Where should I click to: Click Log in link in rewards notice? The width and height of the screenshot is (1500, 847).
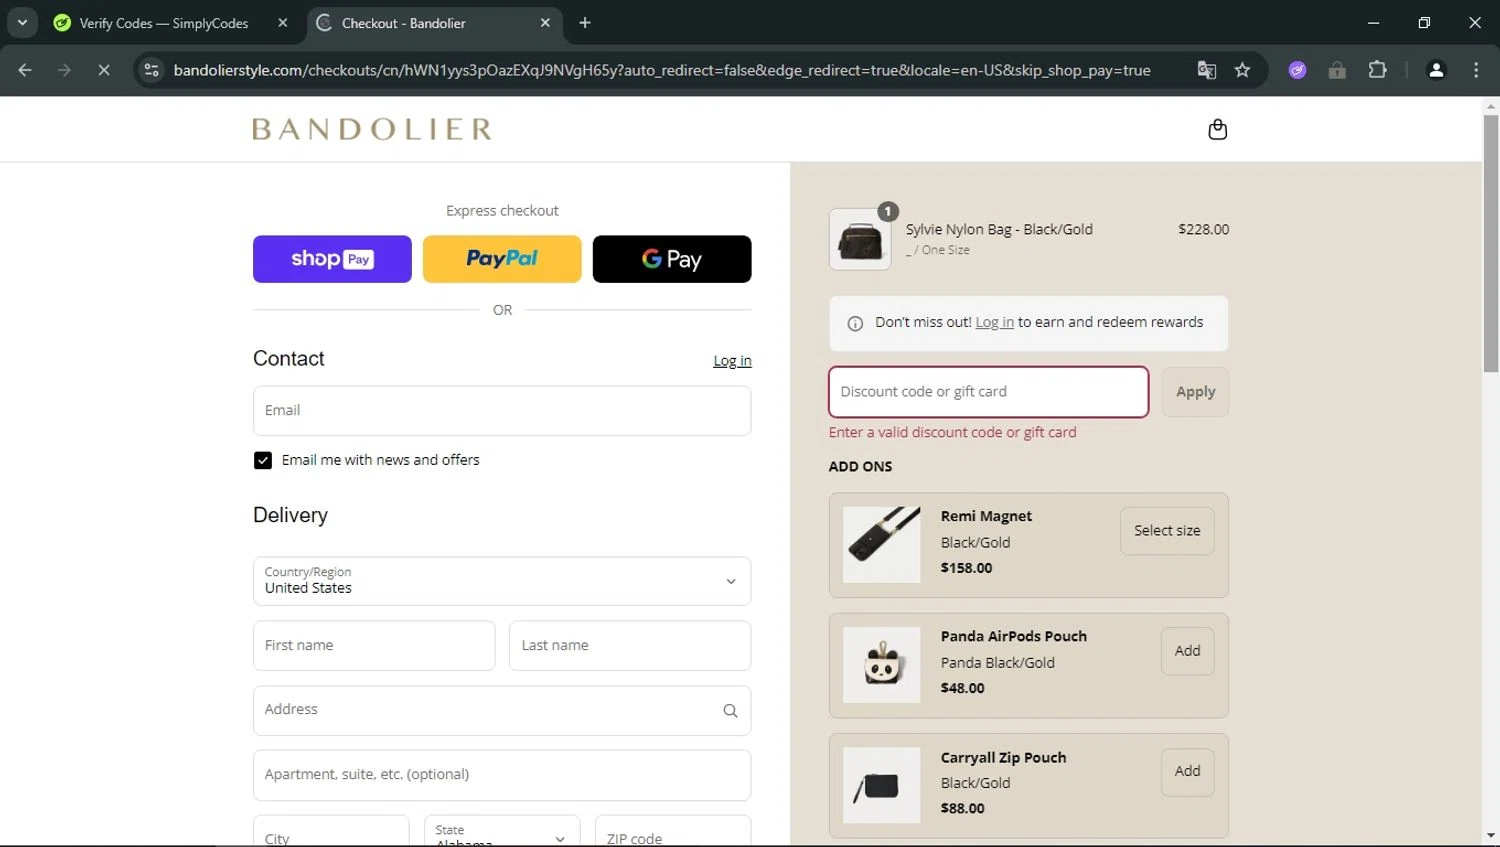994,322
